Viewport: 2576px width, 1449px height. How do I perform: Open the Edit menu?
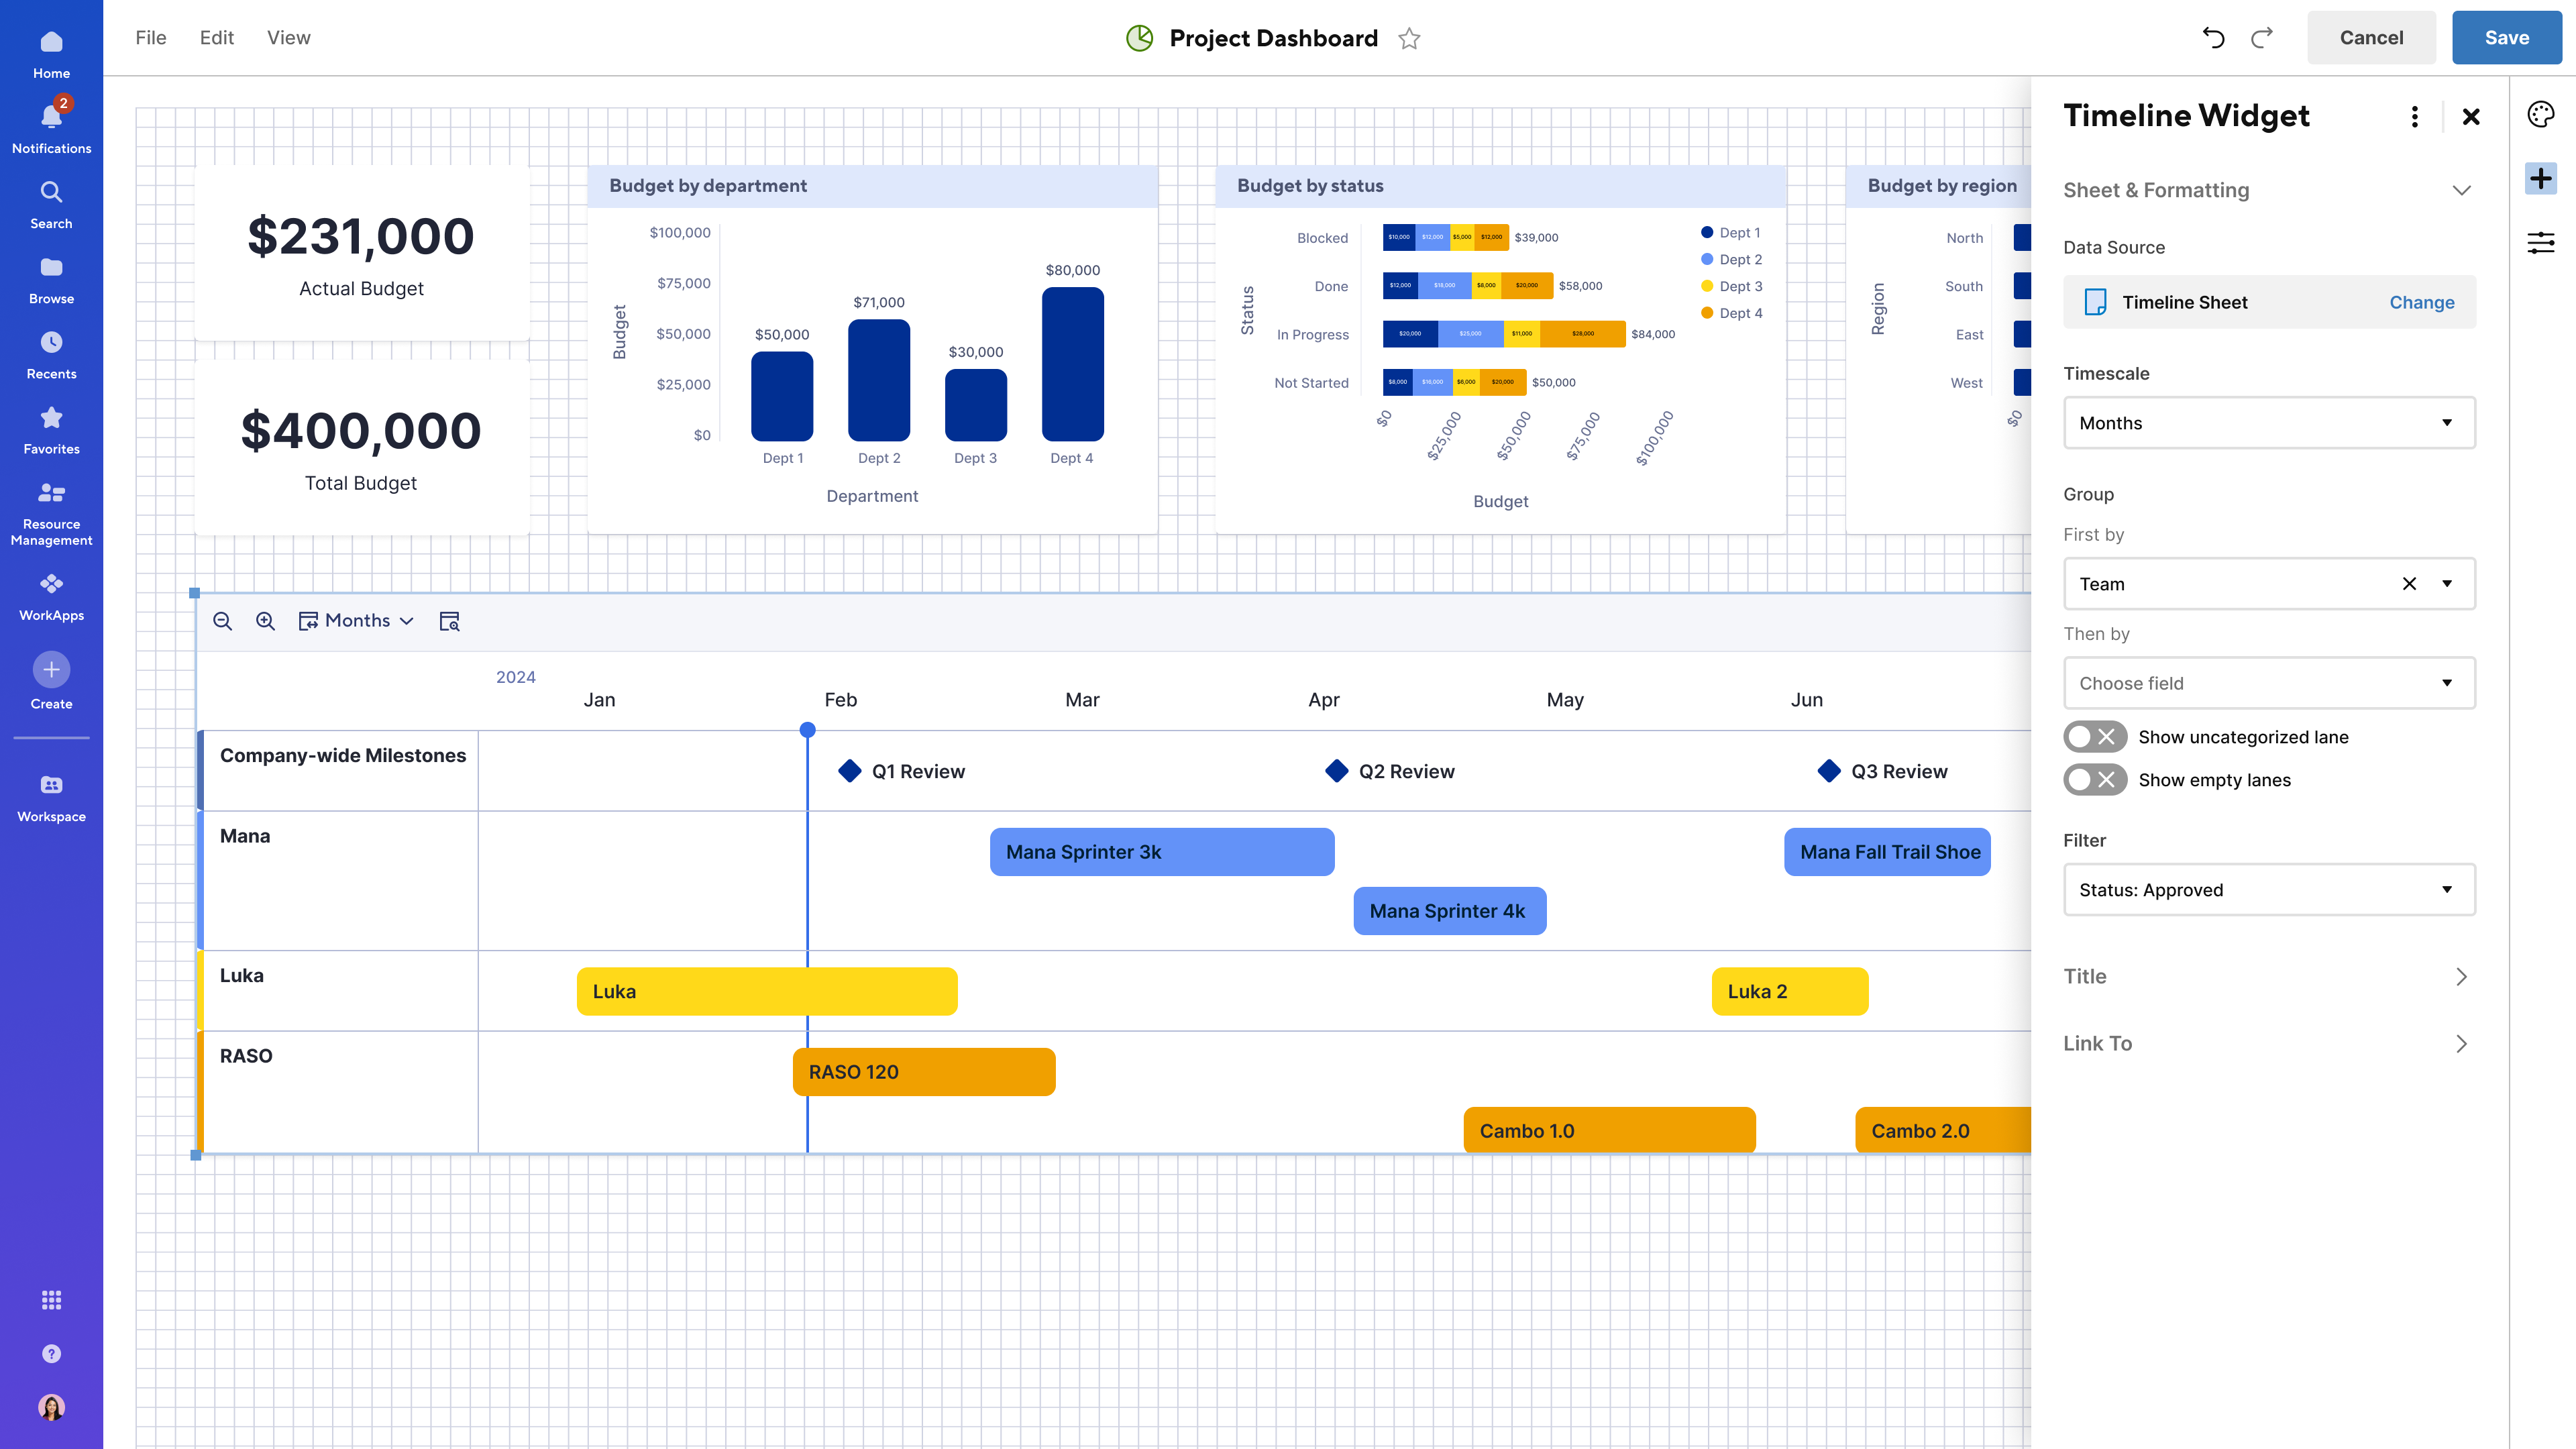coord(216,37)
